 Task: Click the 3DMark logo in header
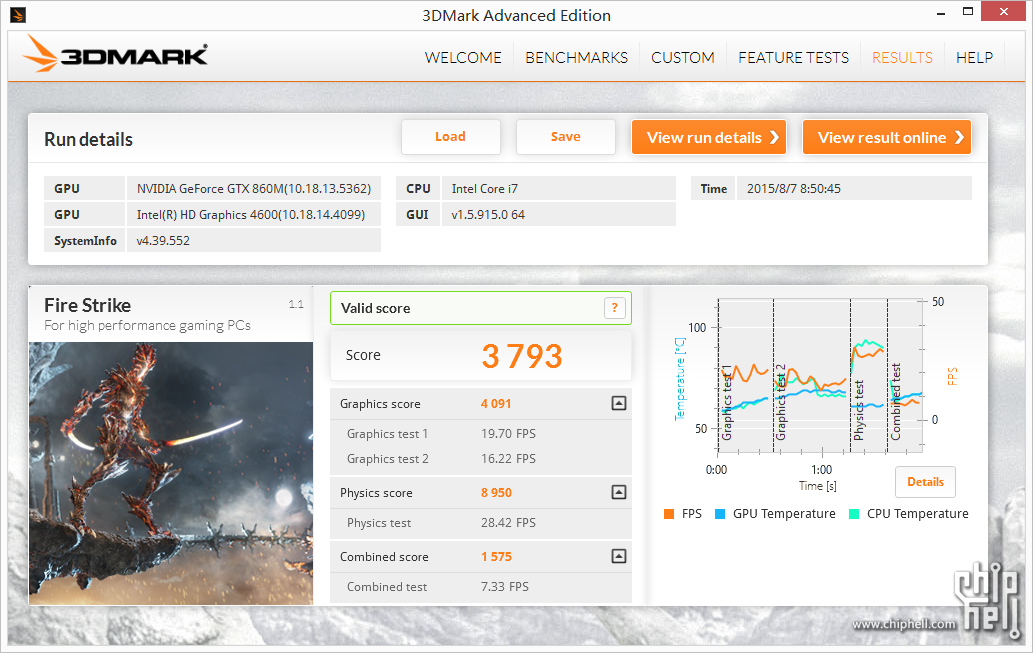(x=115, y=54)
